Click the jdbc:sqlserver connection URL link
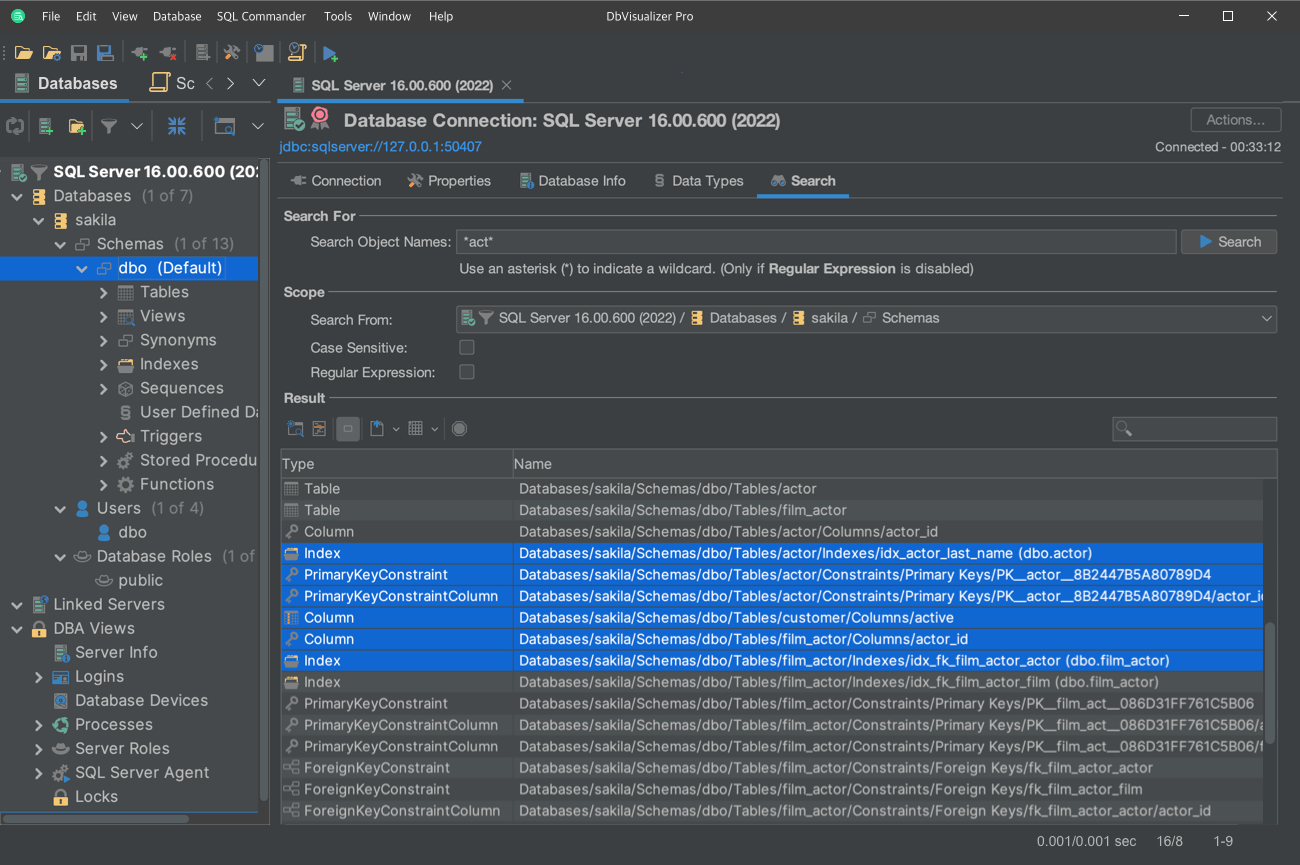 pyautogui.click(x=380, y=147)
